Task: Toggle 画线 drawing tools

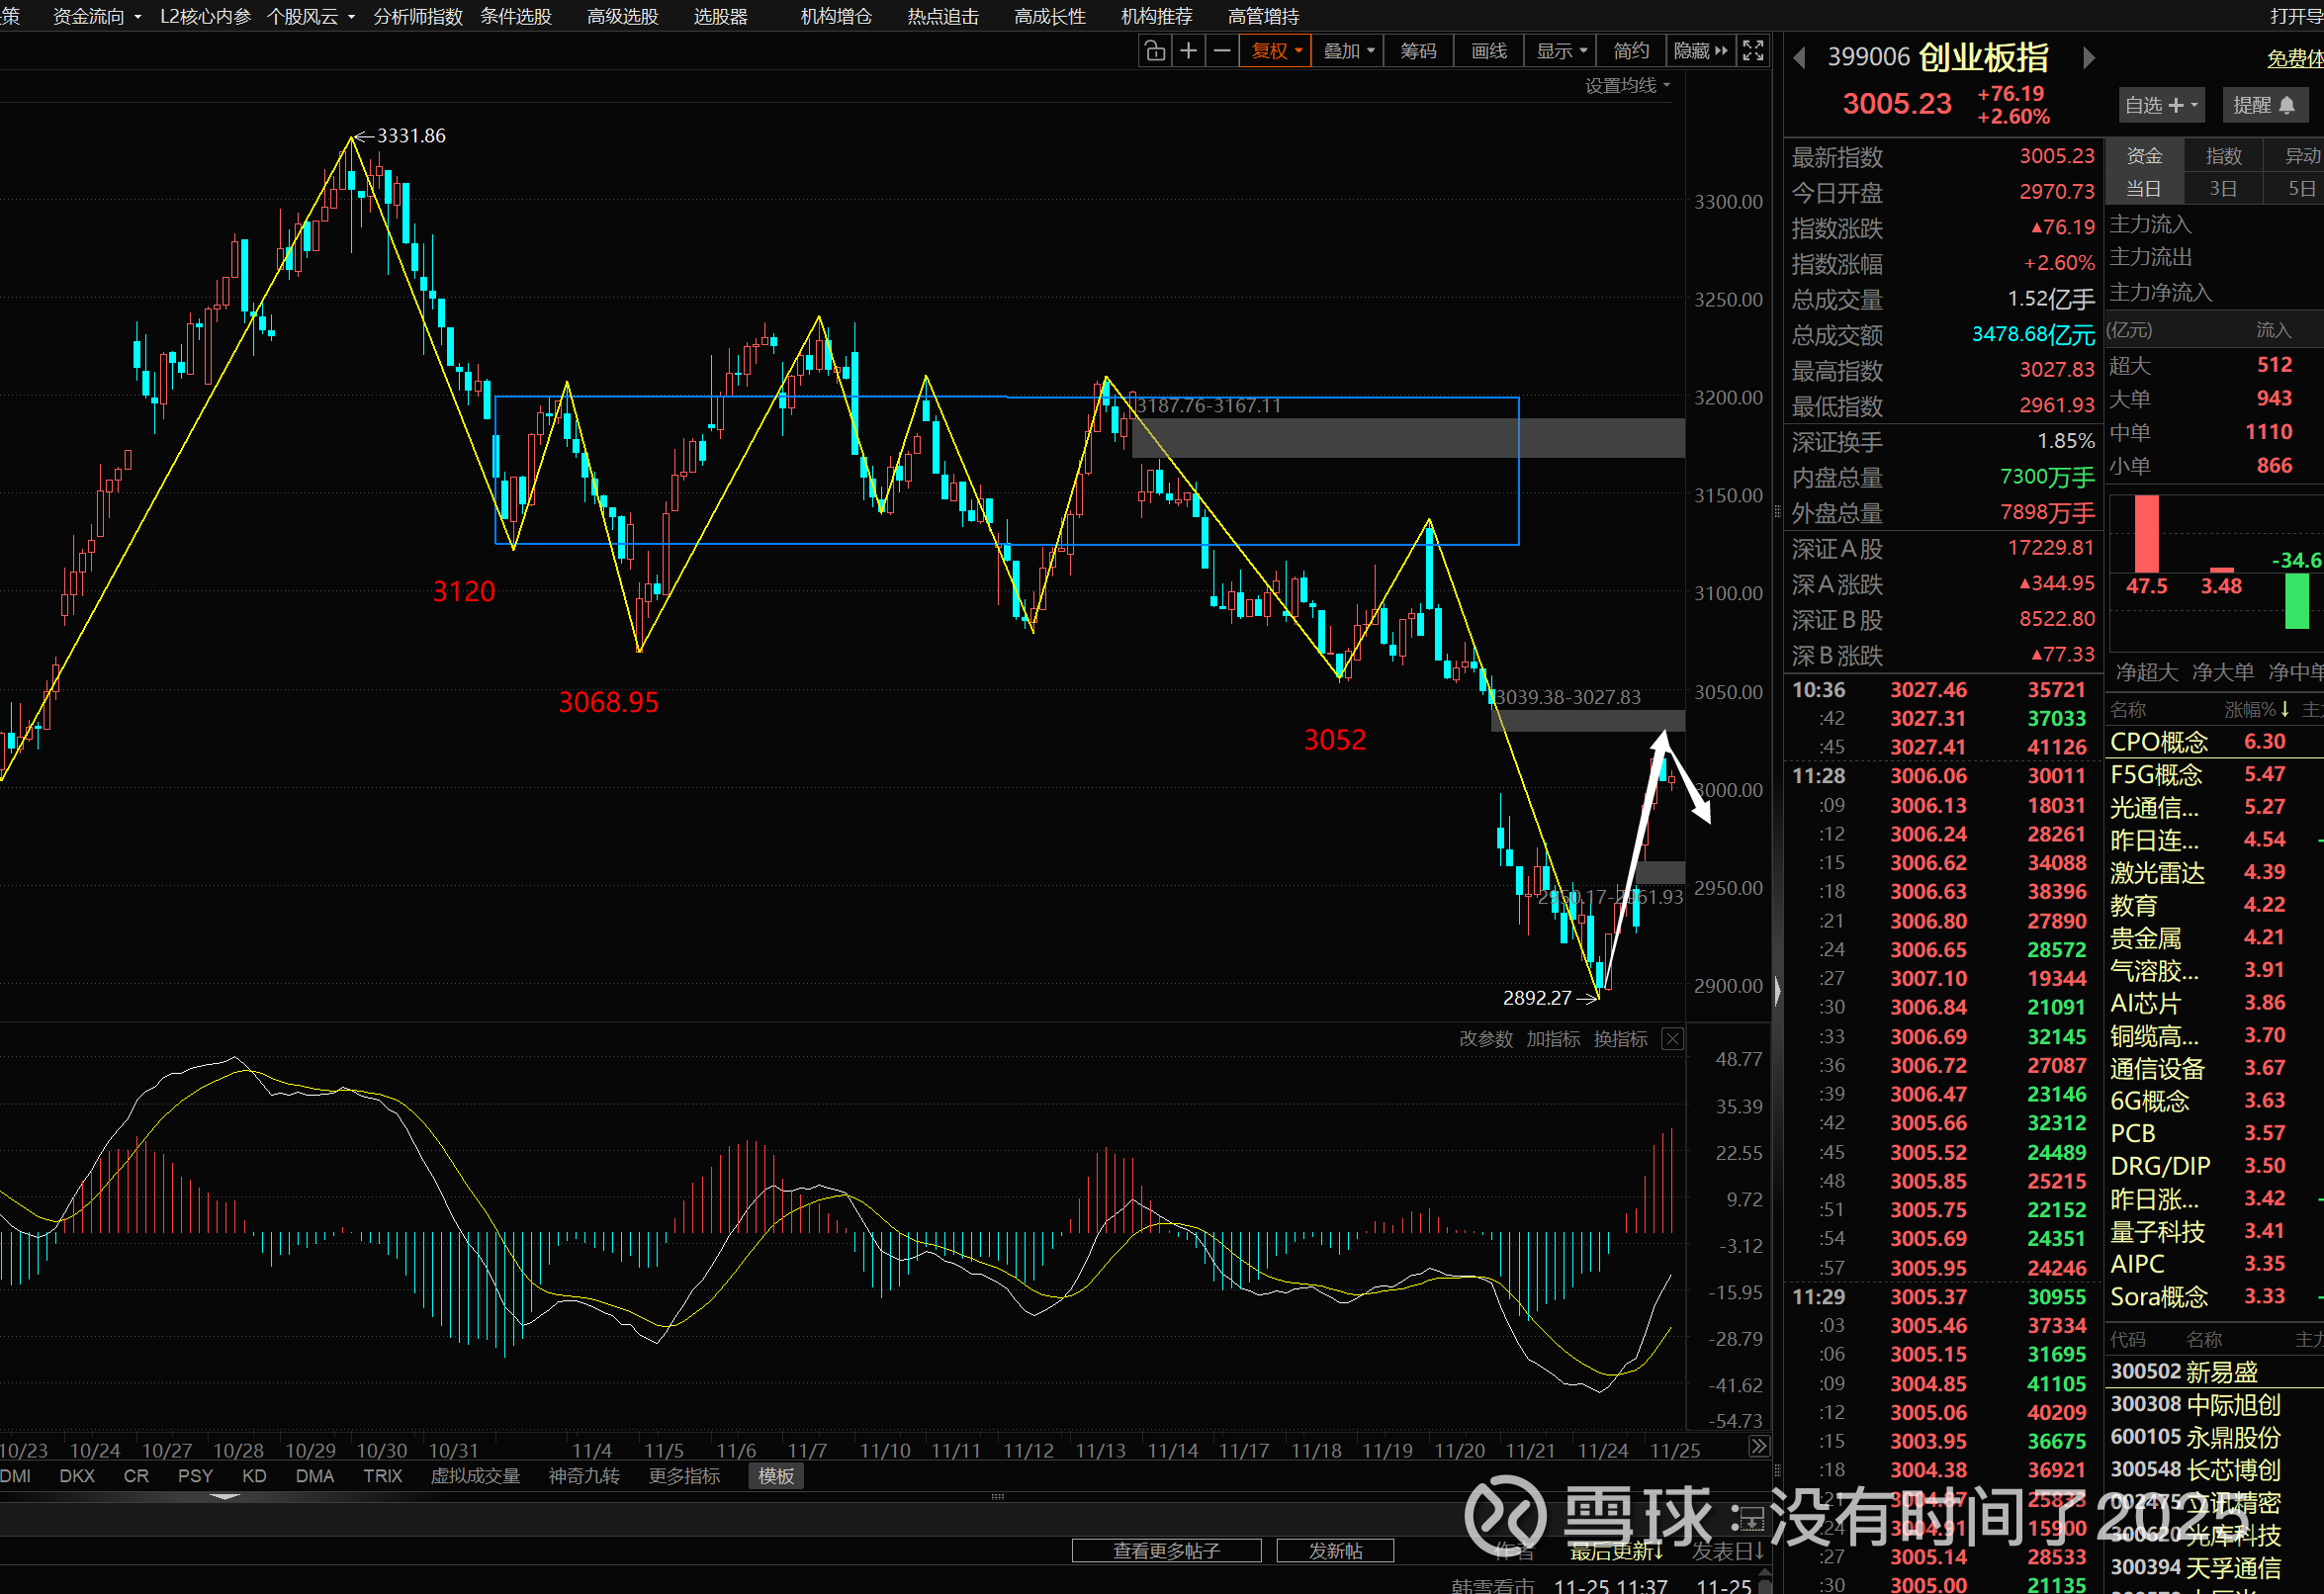Action: pyautogui.click(x=1489, y=51)
